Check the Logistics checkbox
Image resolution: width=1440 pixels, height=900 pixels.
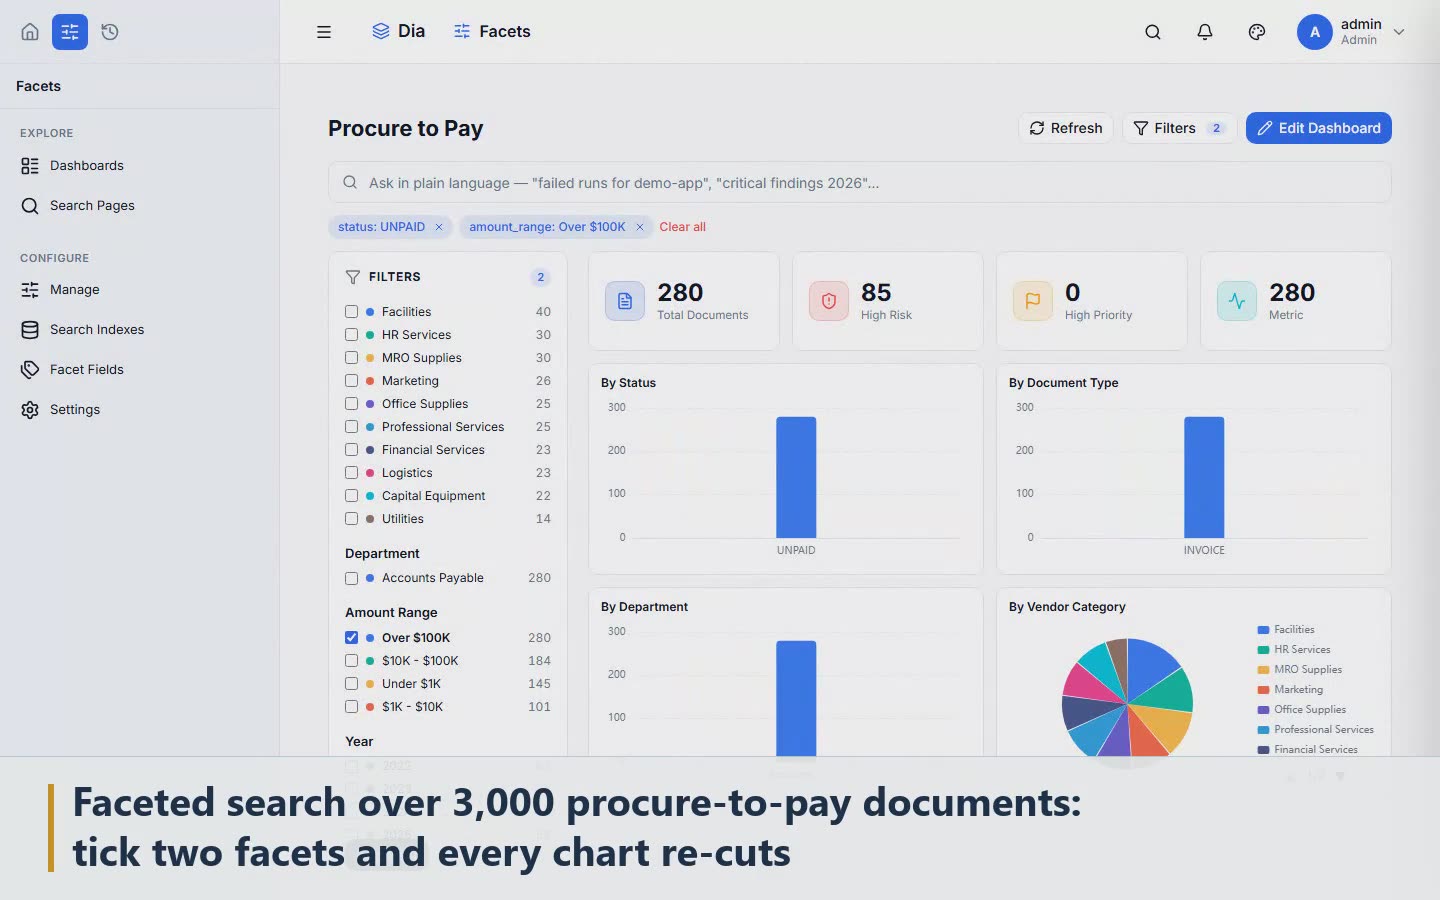[351, 473]
